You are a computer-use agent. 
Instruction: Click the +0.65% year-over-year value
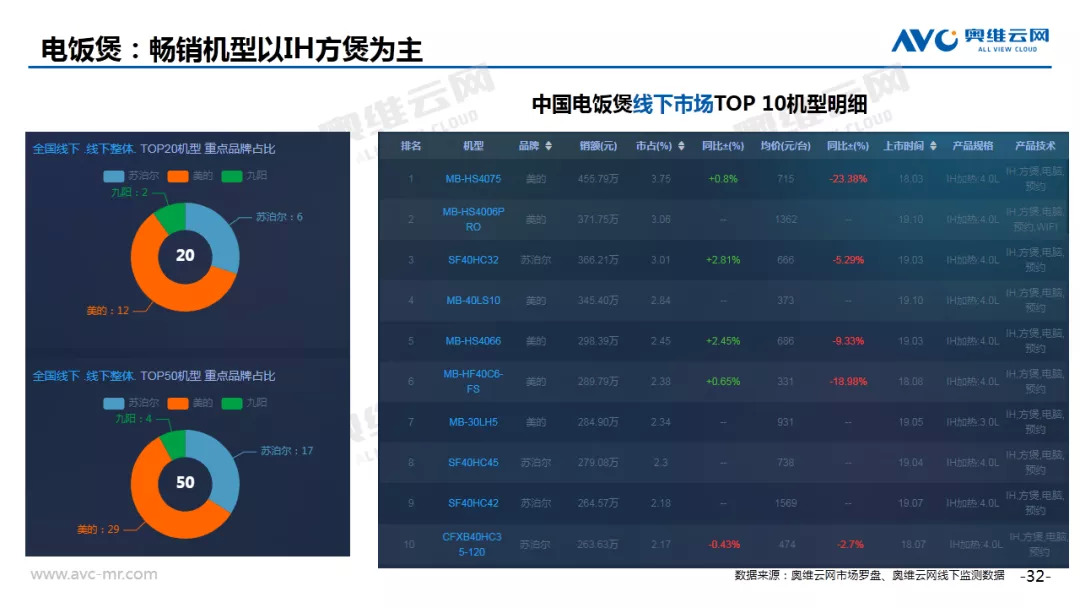click(723, 381)
